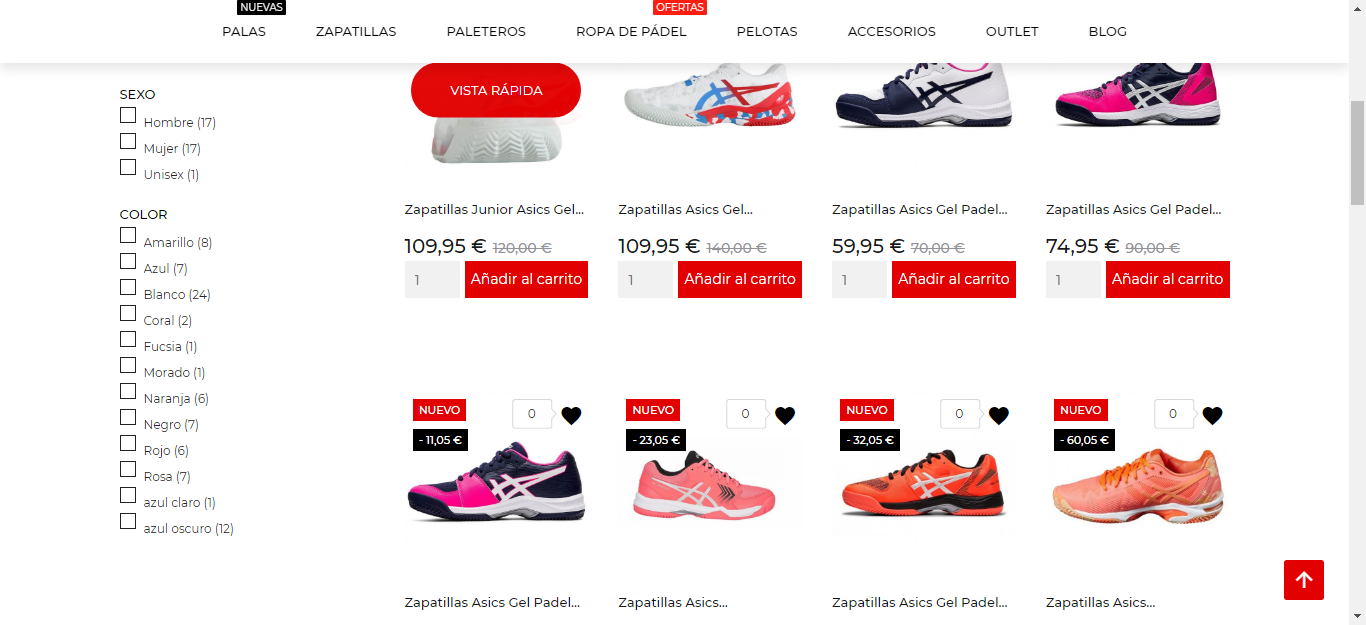Go to the OUTLET section
Image resolution: width=1366 pixels, height=625 pixels.
[x=1012, y=31]
